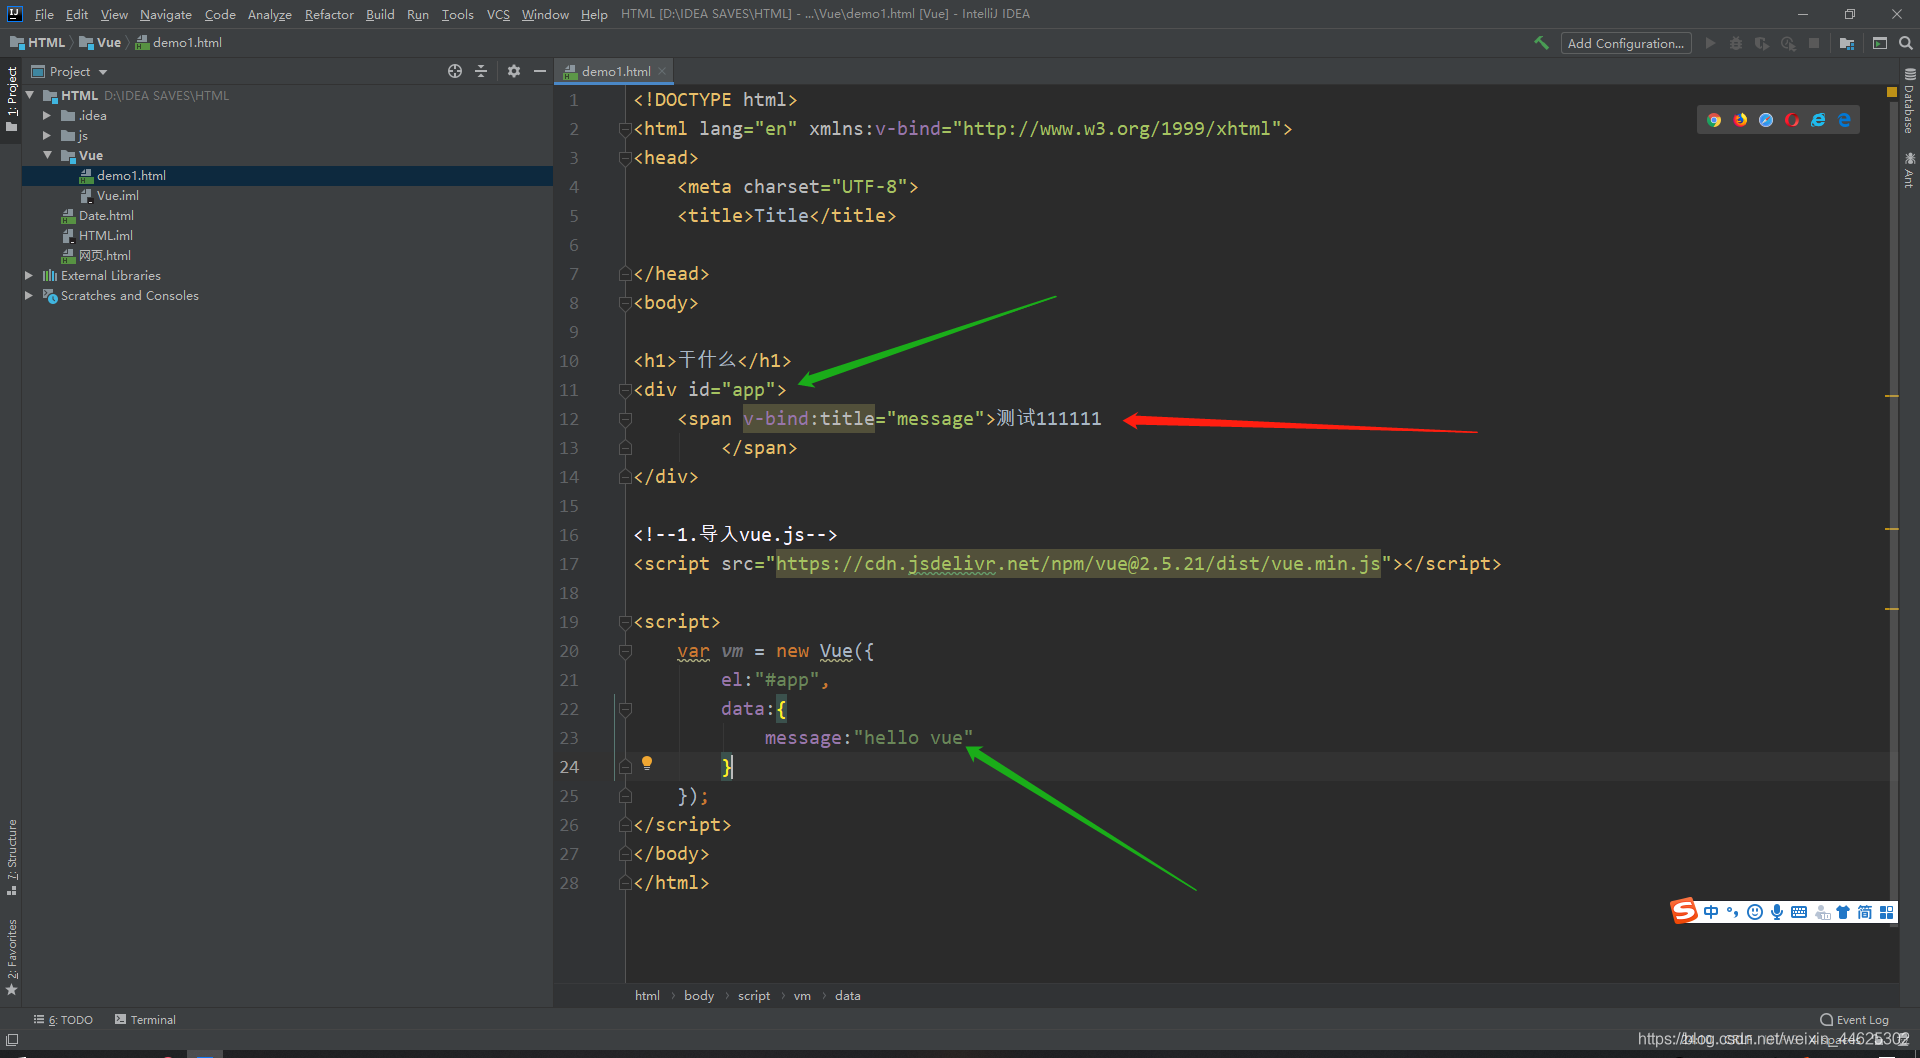Image resolution: width=1920 pixels, height=1058 pixels.
Task: Expand External Libraries node
Action: tap(29, 275)
